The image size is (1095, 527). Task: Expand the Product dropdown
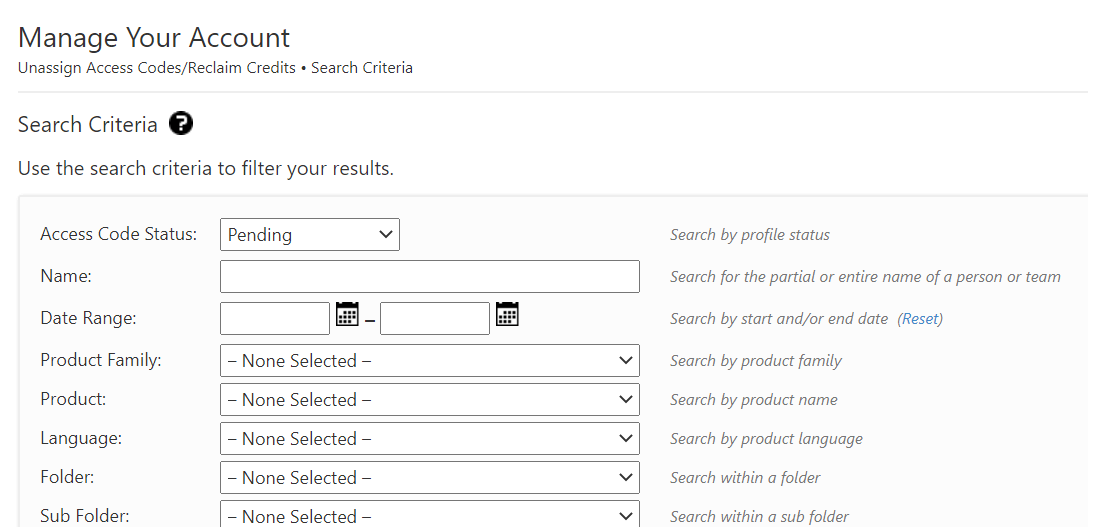pos(429,399)
